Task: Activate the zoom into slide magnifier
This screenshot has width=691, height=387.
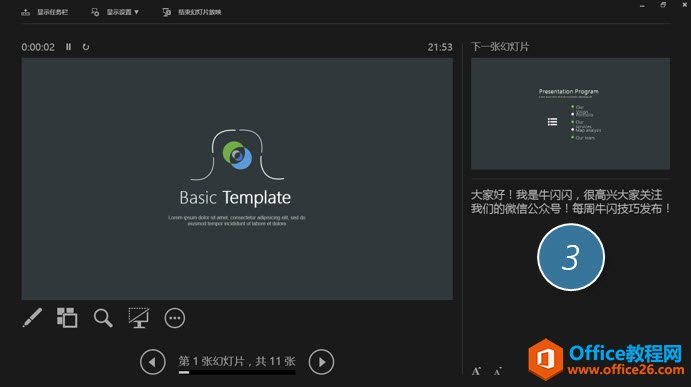Action: click(103, 317)
